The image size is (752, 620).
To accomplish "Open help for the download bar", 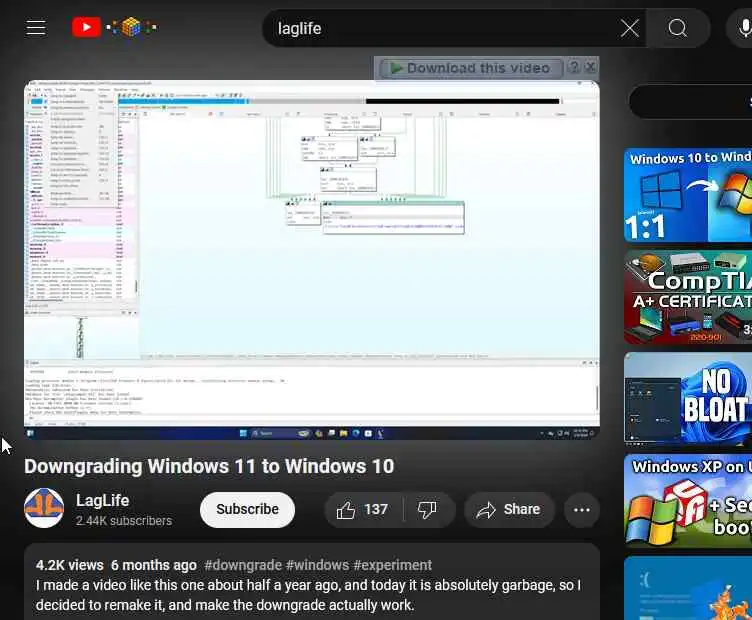I will click(x=574, y=67).
